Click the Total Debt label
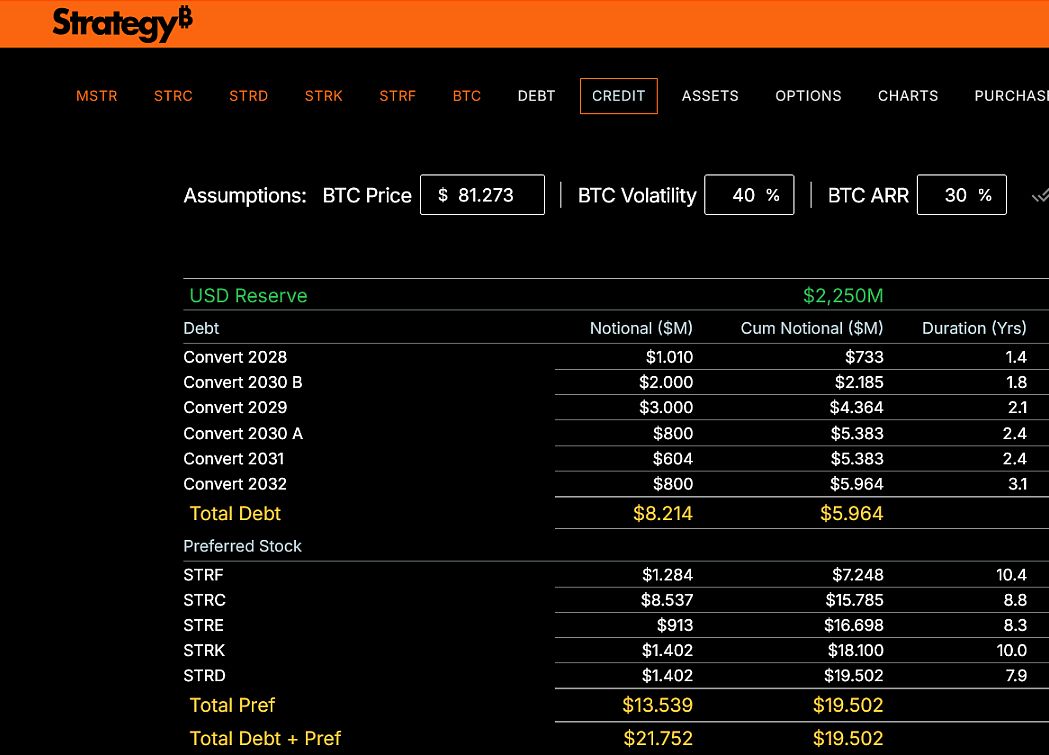Viewport: 1049px width, 755px height. tap(235, 514)
